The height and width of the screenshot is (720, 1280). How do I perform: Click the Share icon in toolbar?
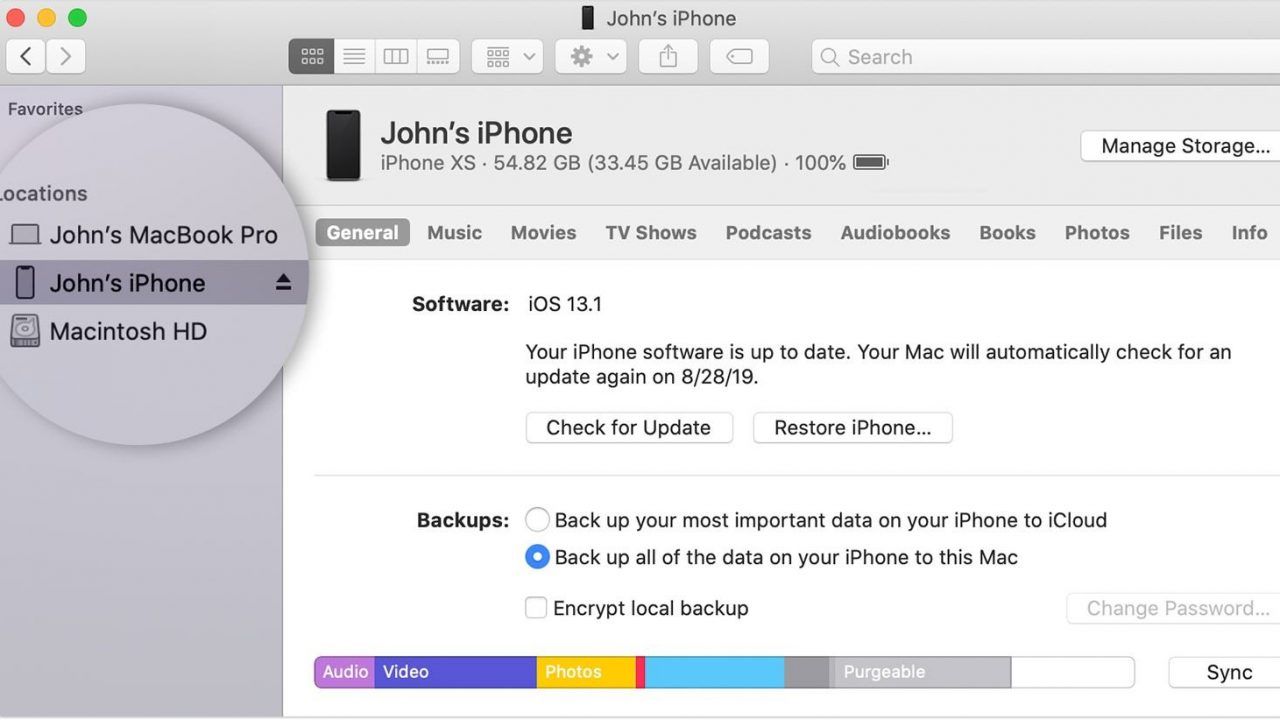point(668,57)
